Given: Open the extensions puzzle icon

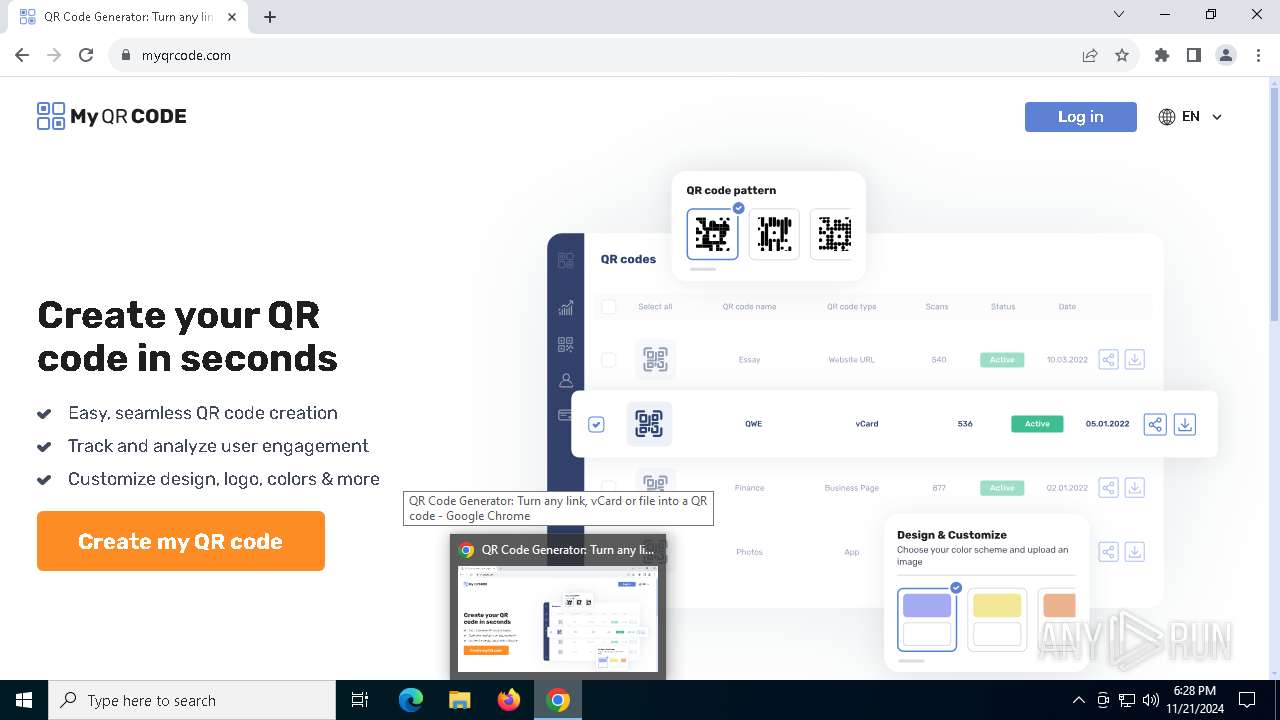Looking at the screenshot, I should pyautogui.click(x=1162, y=55).
